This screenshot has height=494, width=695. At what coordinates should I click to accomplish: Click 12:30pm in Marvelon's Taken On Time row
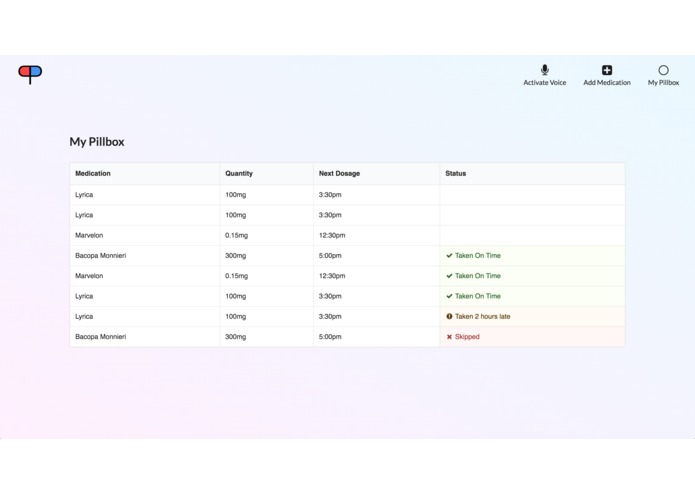pos(332,276)
